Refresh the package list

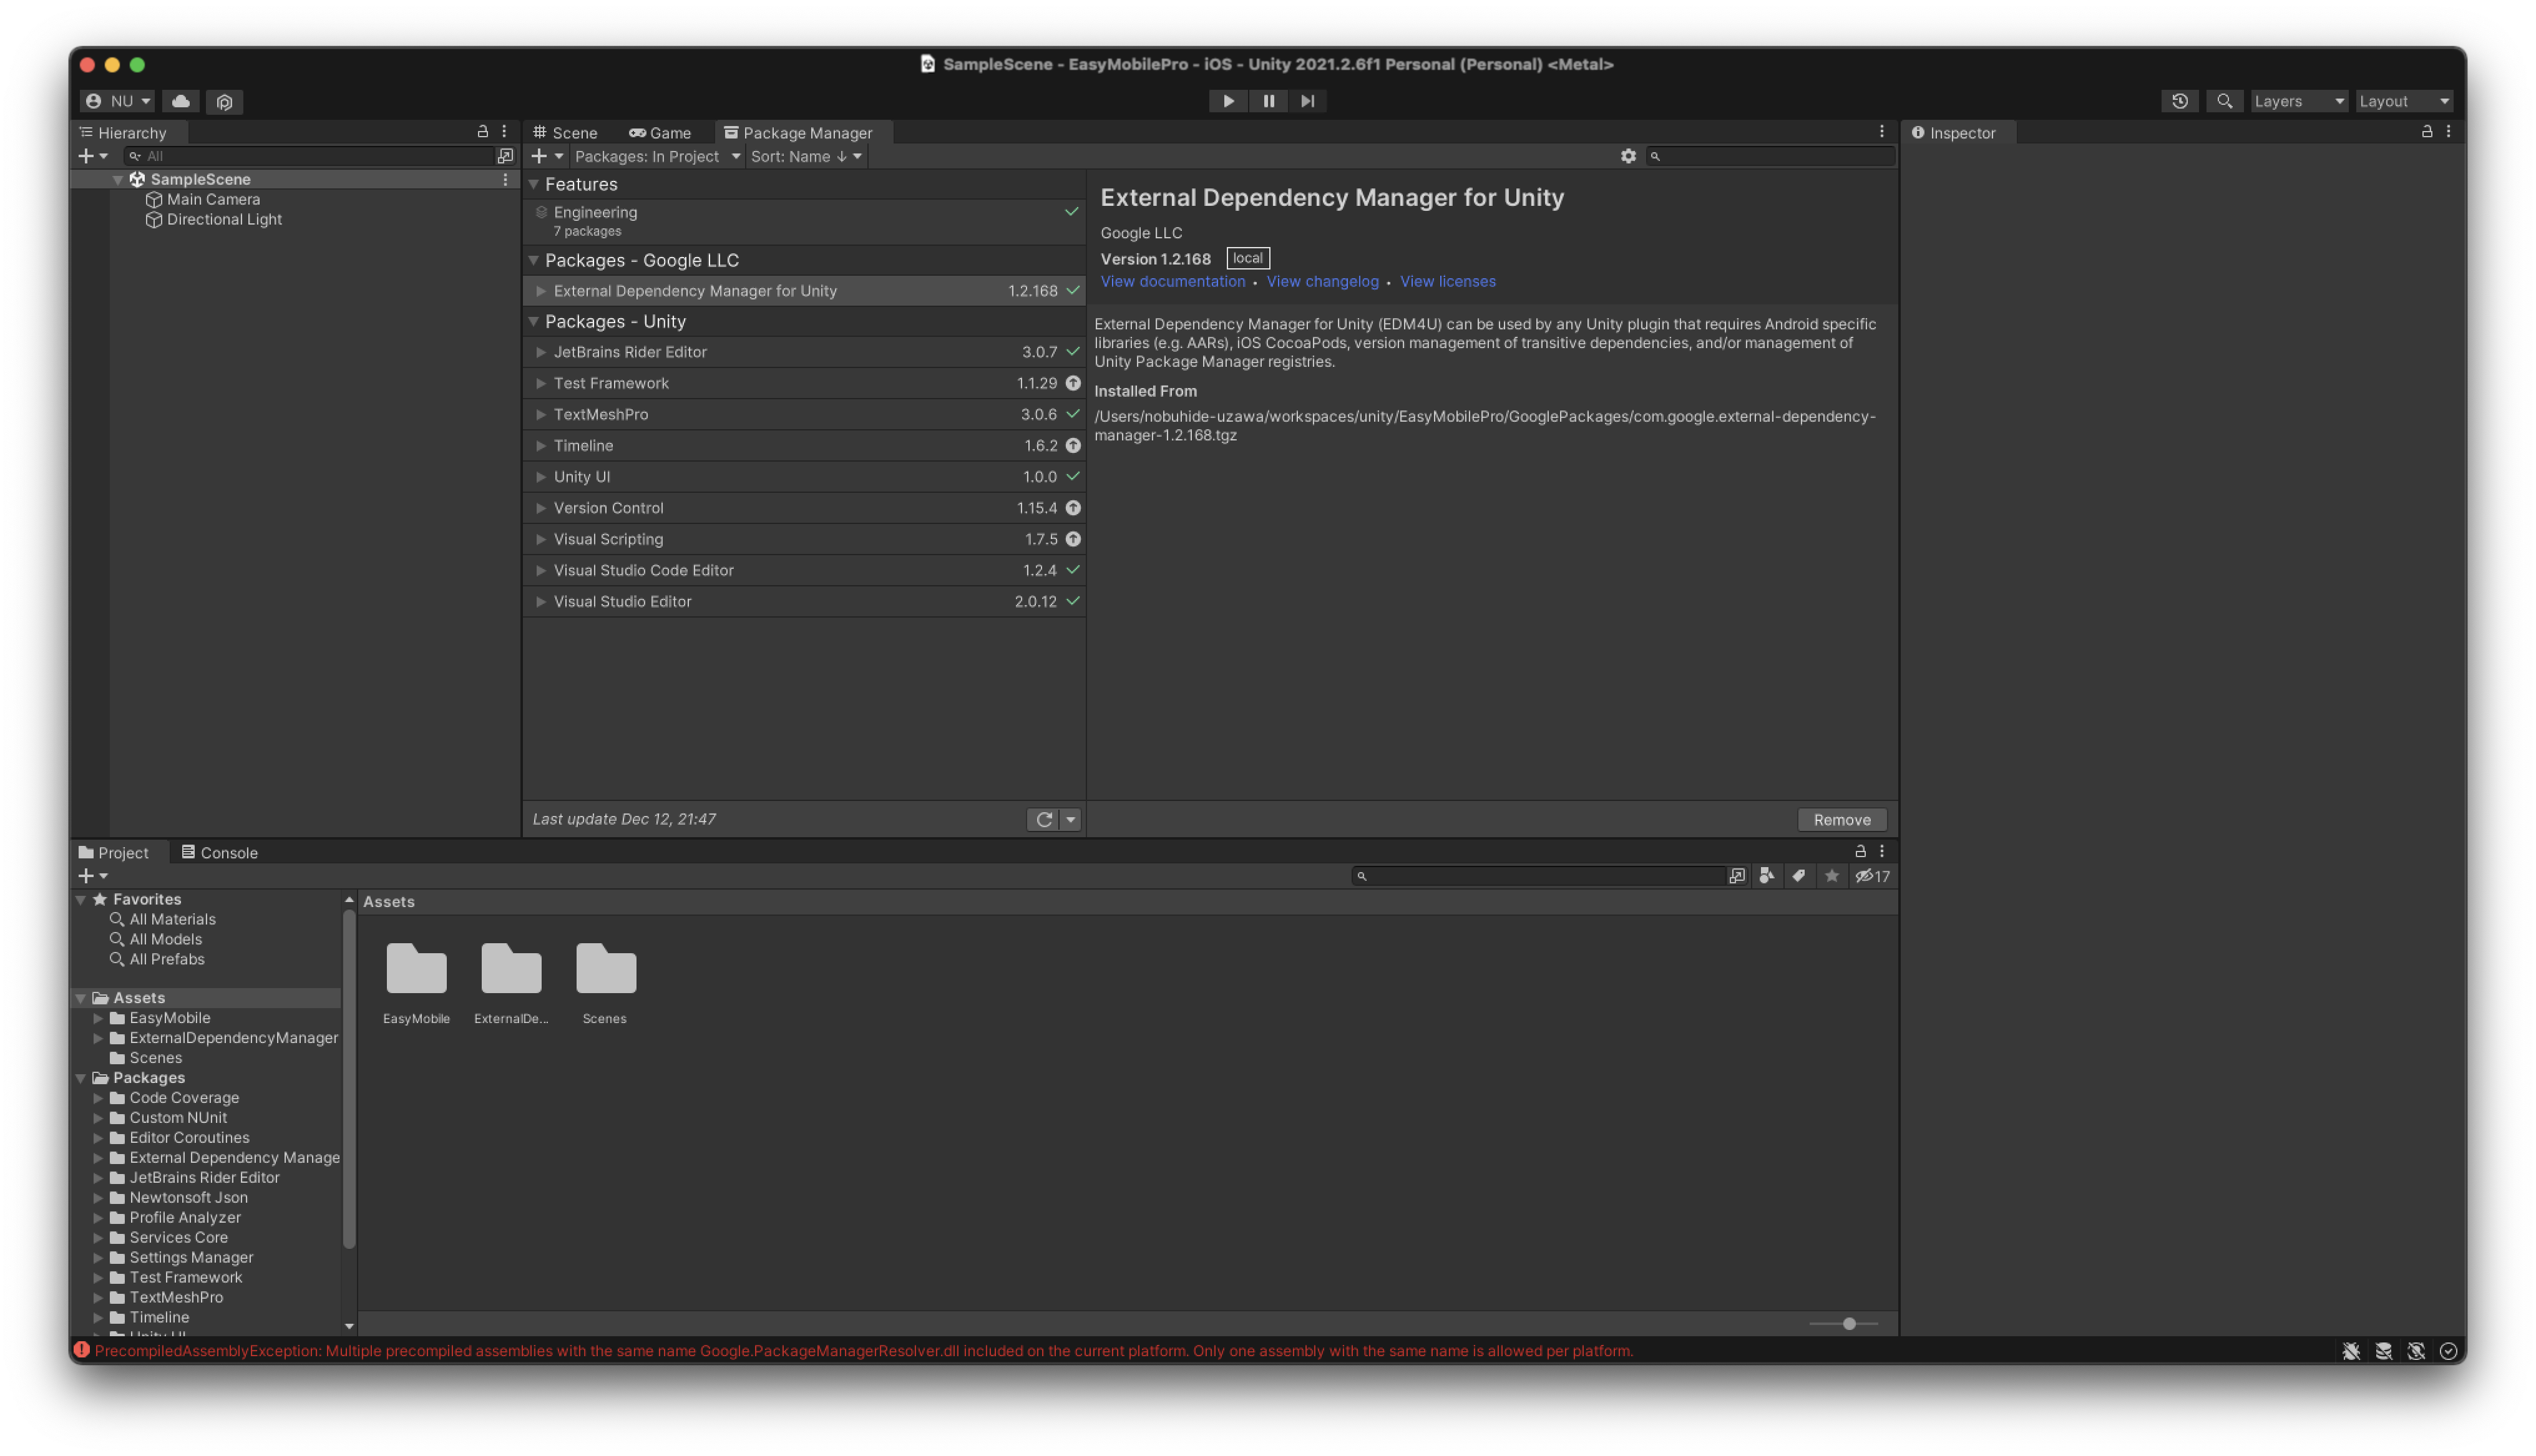pyautogui.click(x=1043, y=819)
